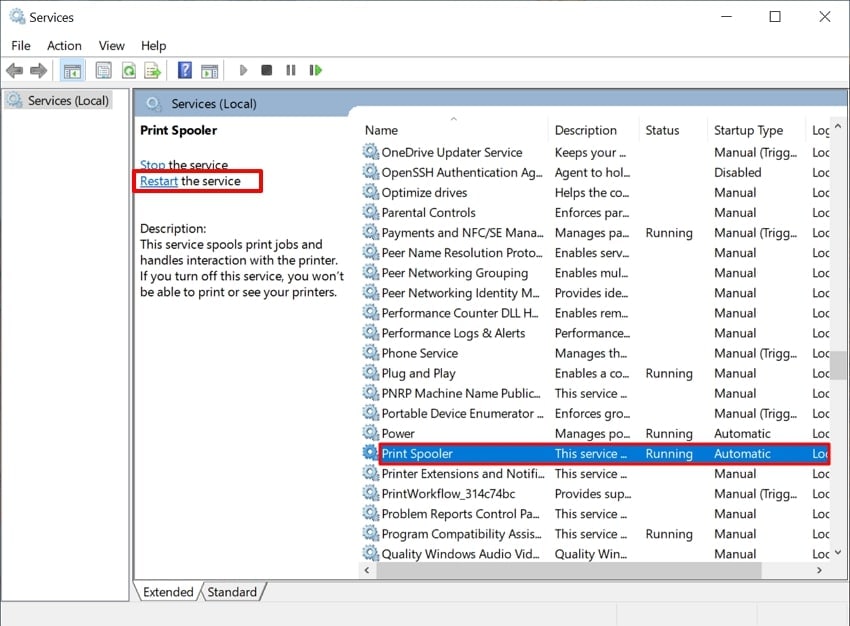Restart the Print Spooler via Restart link
This screenshot has width=850, height=626.
(158, 181)
